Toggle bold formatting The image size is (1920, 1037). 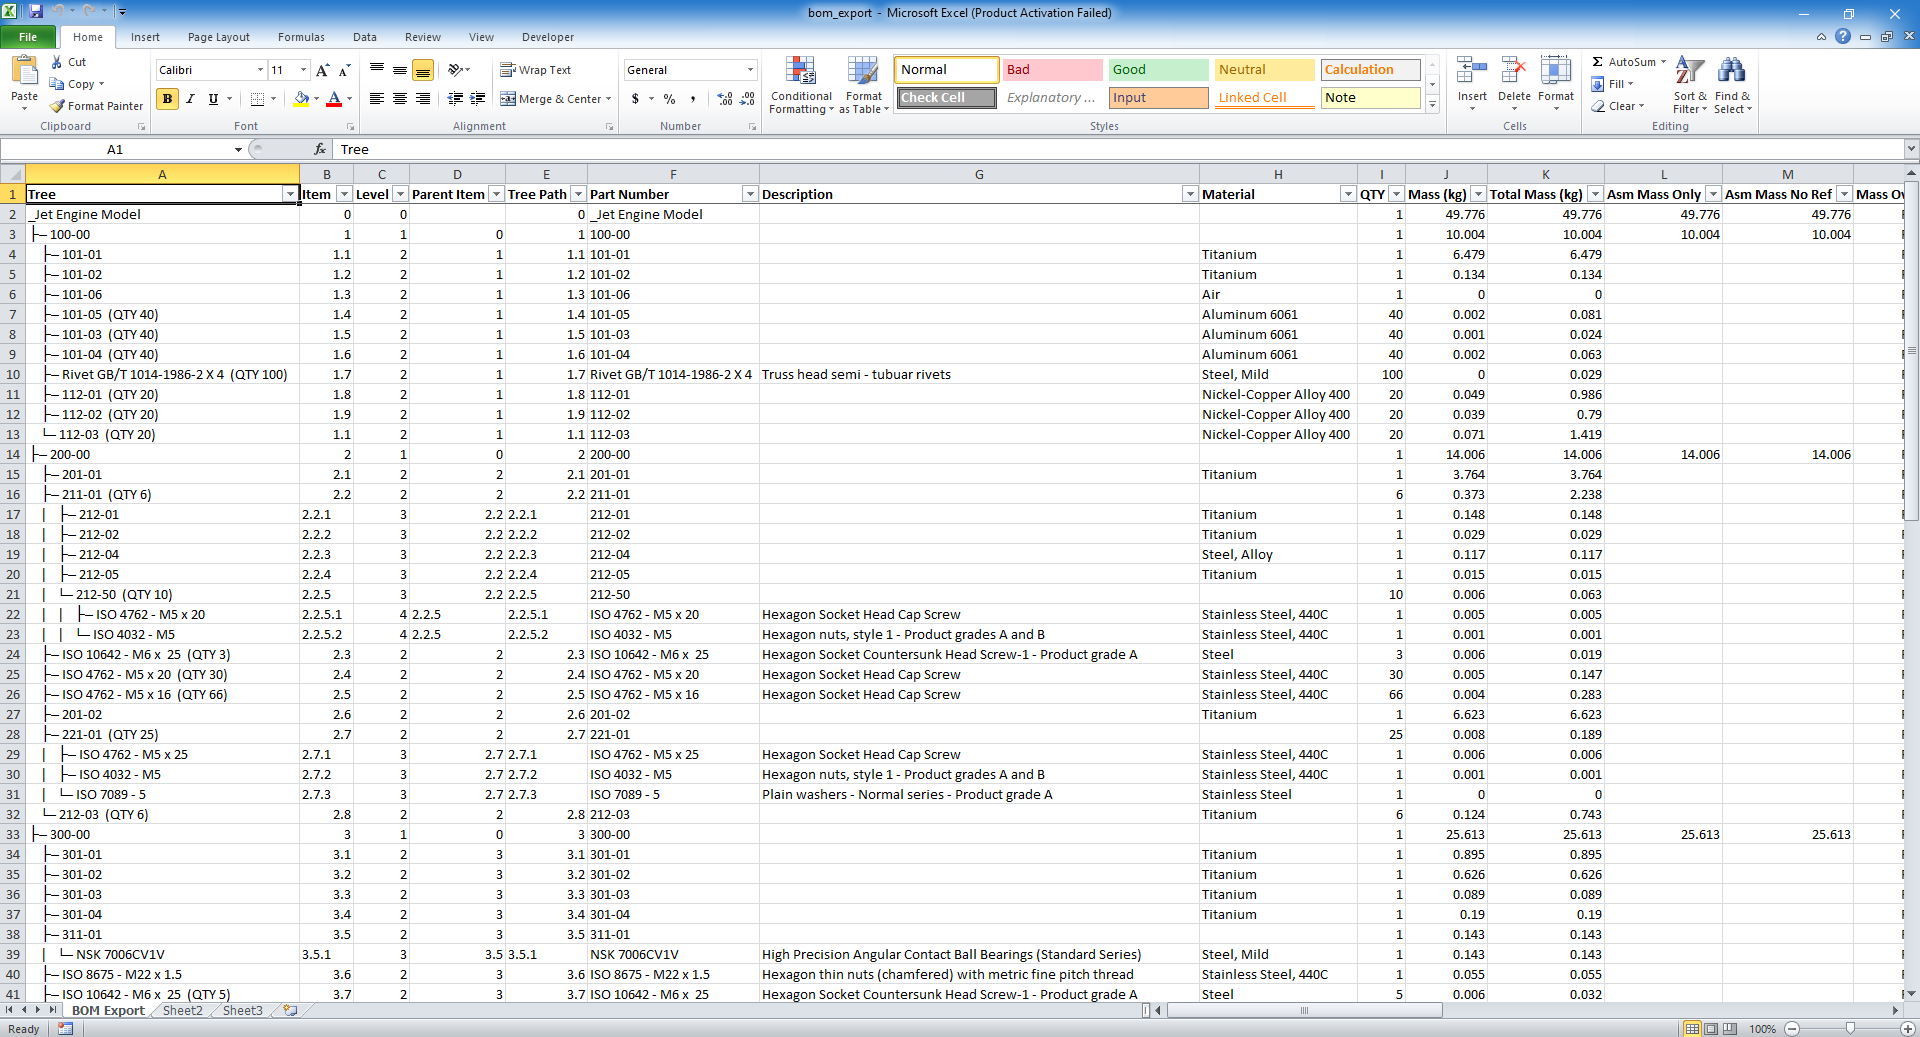[x=167, y=99]
